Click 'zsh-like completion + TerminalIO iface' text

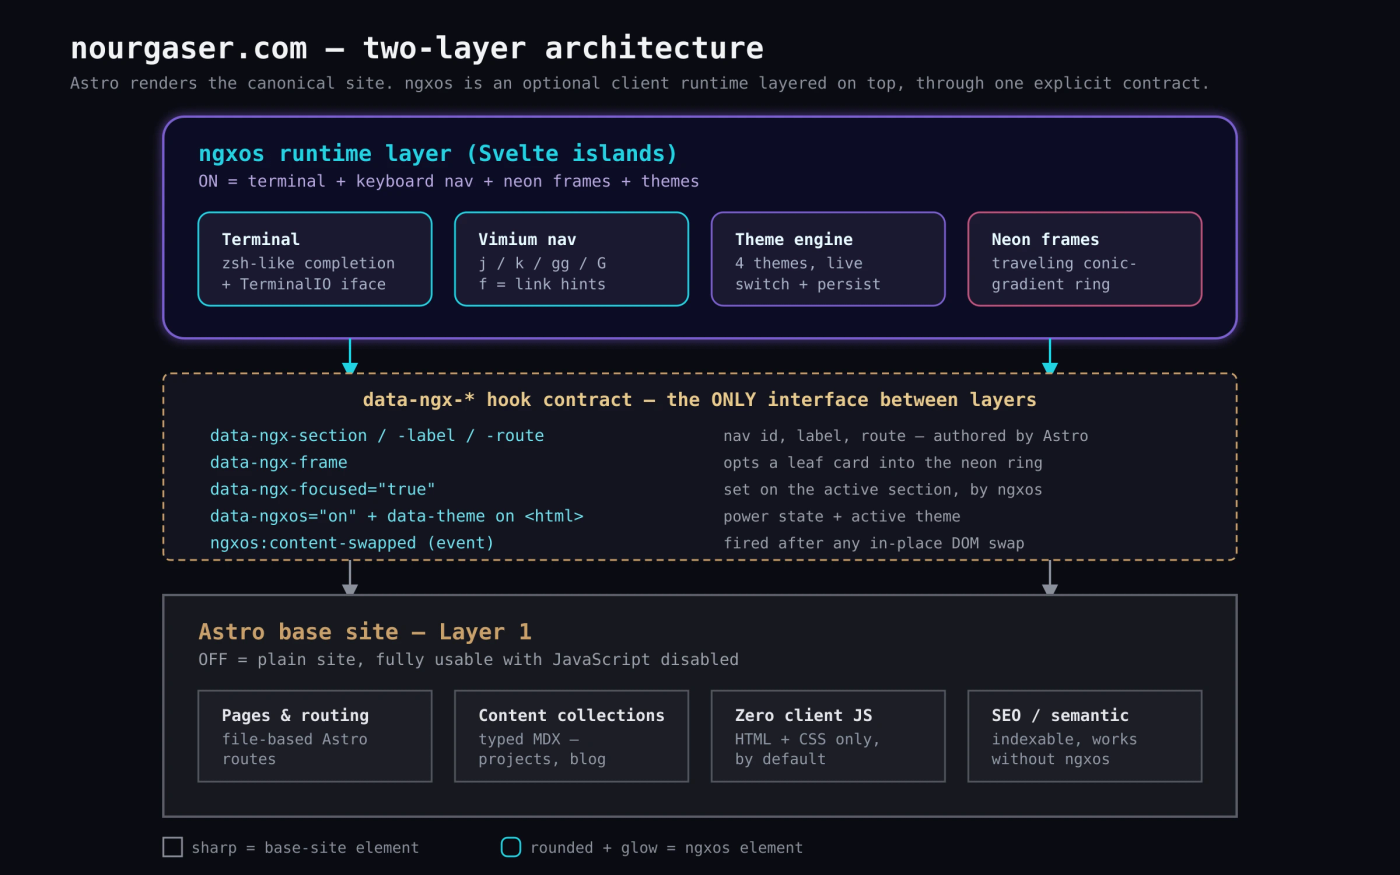[308, 274]
